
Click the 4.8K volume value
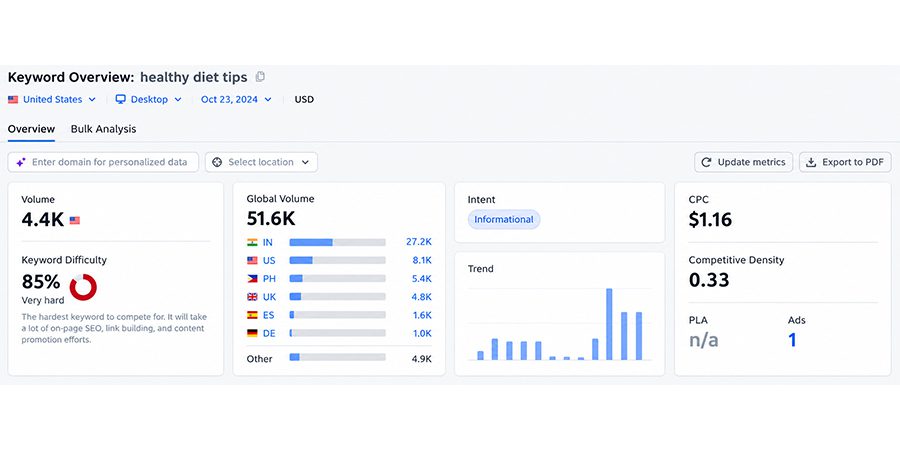pyautogui.click(x=422, y=297)
